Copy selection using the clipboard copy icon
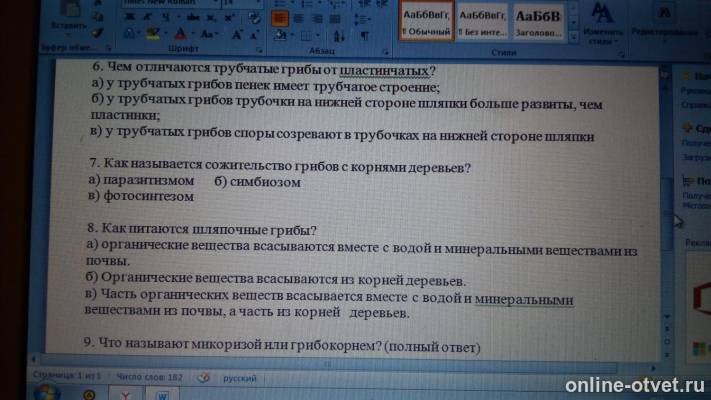This screenshot has height=400, width=711. 98,17
